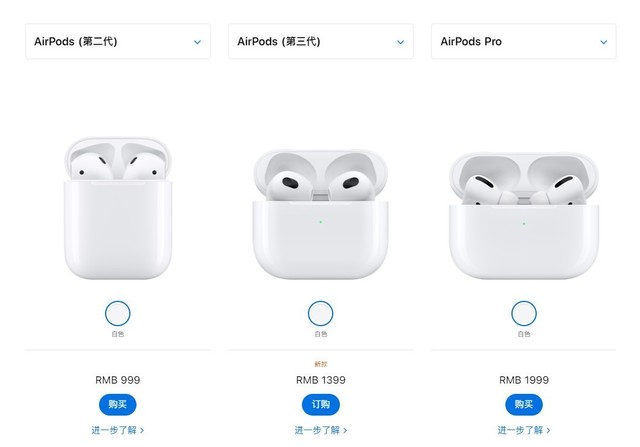Click 购买 button for RMB 1999 AirPods Pro
This screenshot has height=447, width=640.
[524, 405]
